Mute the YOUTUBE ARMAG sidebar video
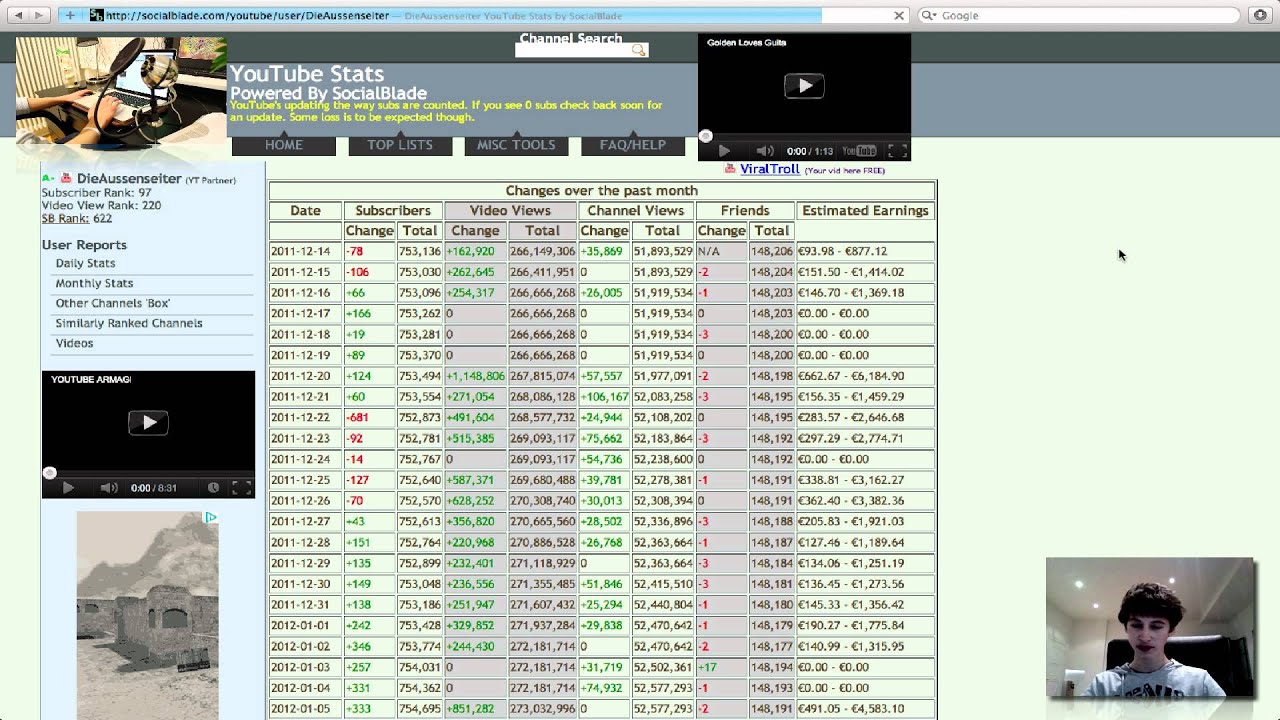 tap(109, 487)
